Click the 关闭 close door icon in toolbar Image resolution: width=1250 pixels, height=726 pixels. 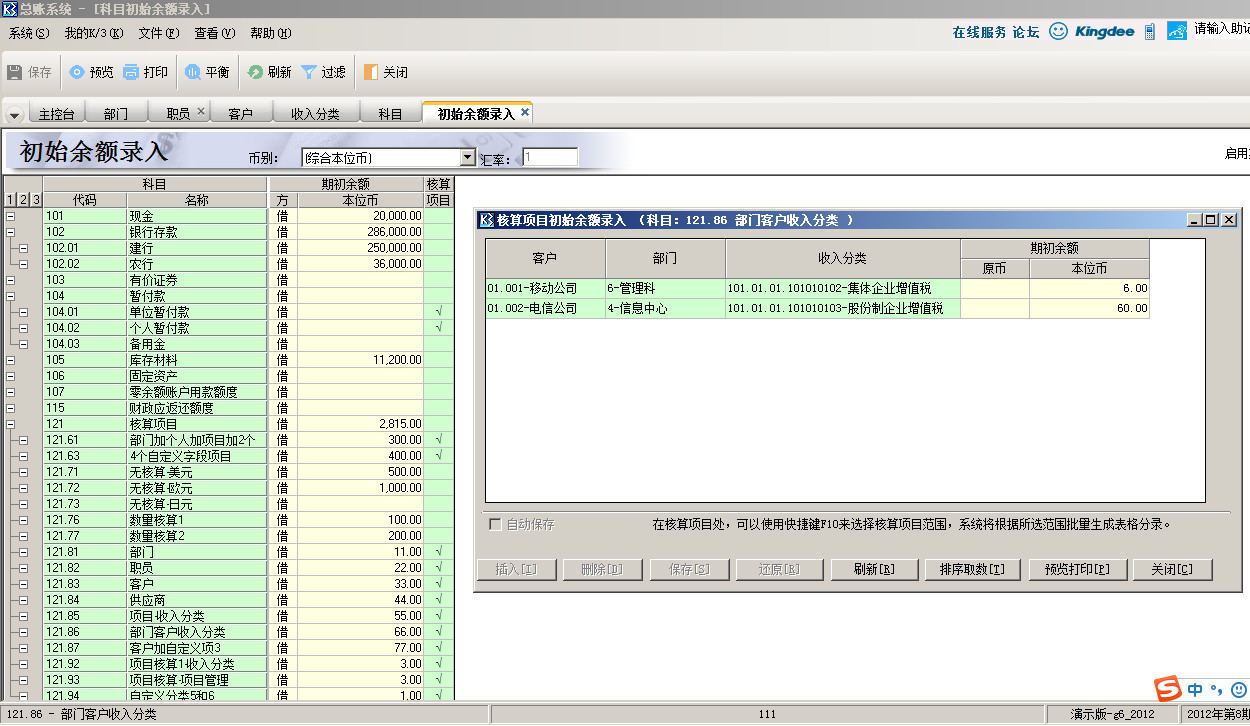click(371, 72)
